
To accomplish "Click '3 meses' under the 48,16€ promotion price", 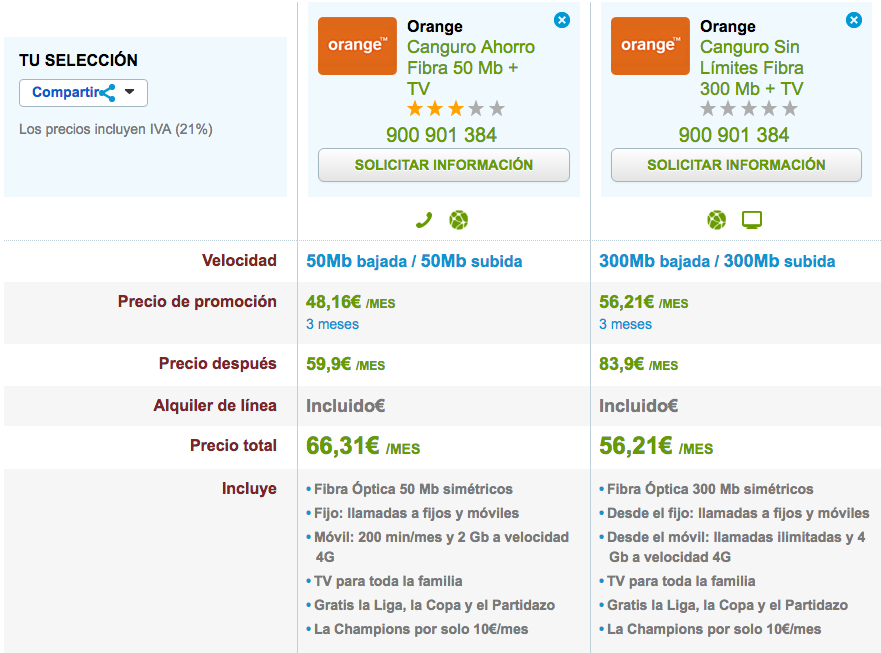I will click(x=332, y=324).
